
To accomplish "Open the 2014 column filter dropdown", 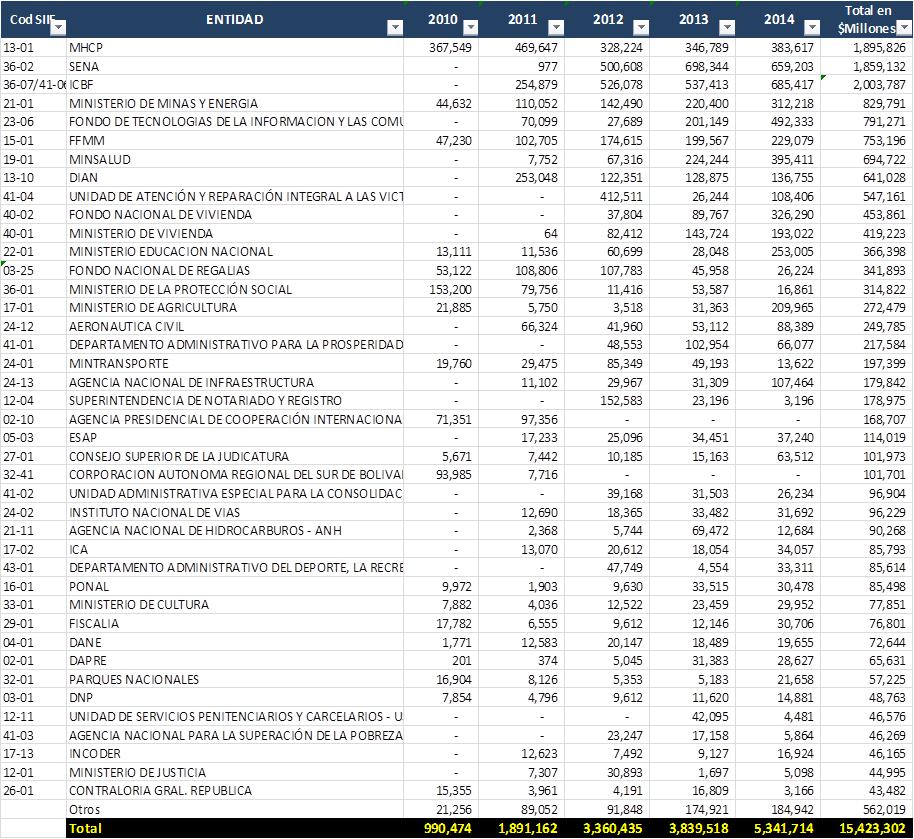I will pos(811,28).
